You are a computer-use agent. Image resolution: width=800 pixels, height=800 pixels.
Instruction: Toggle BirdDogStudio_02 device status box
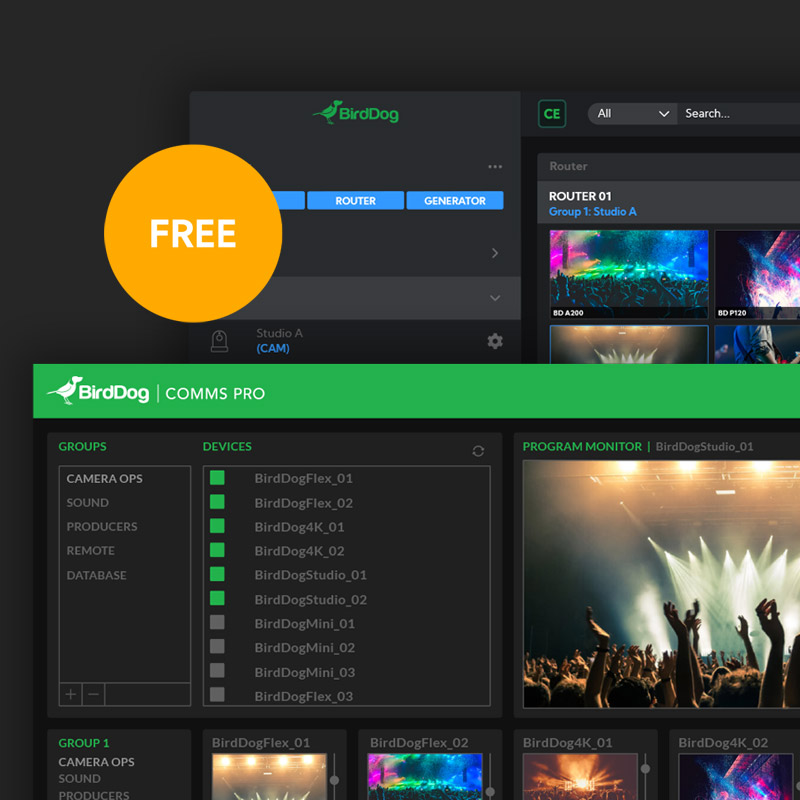coord(217,598)
